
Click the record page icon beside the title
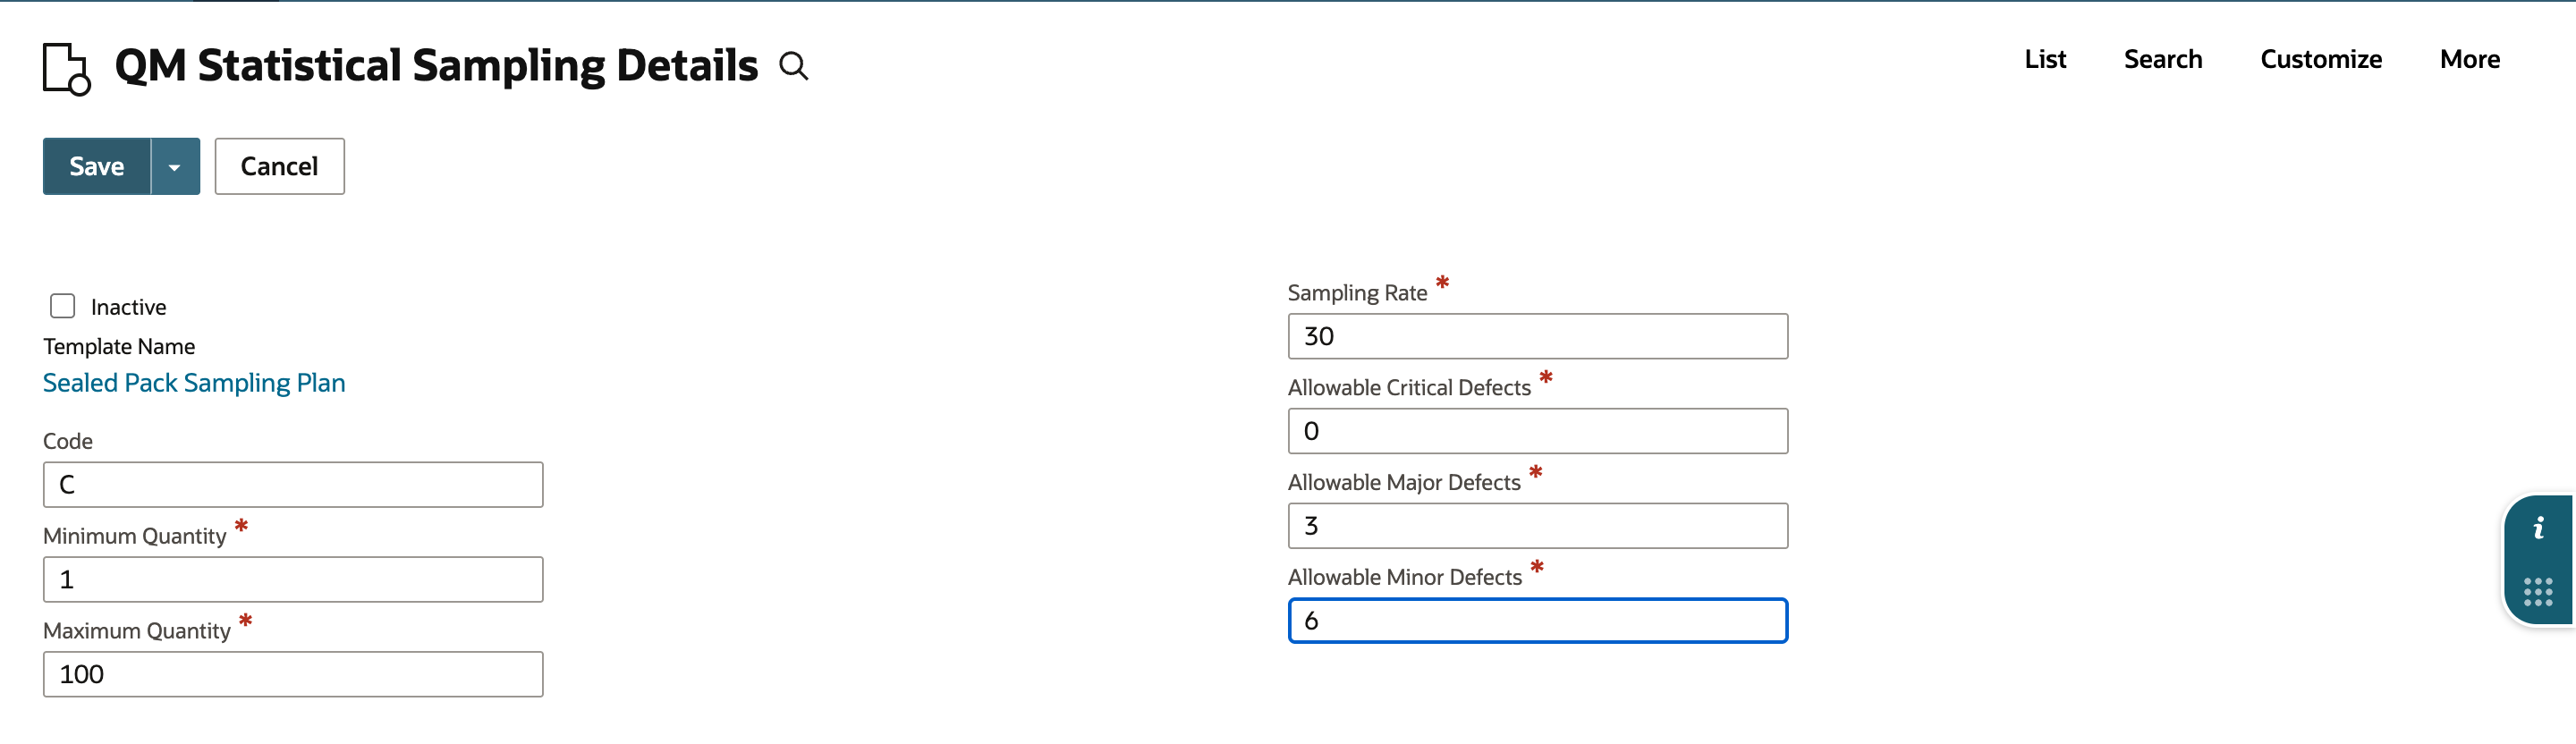pyautogui.click(x=67, y=68)
